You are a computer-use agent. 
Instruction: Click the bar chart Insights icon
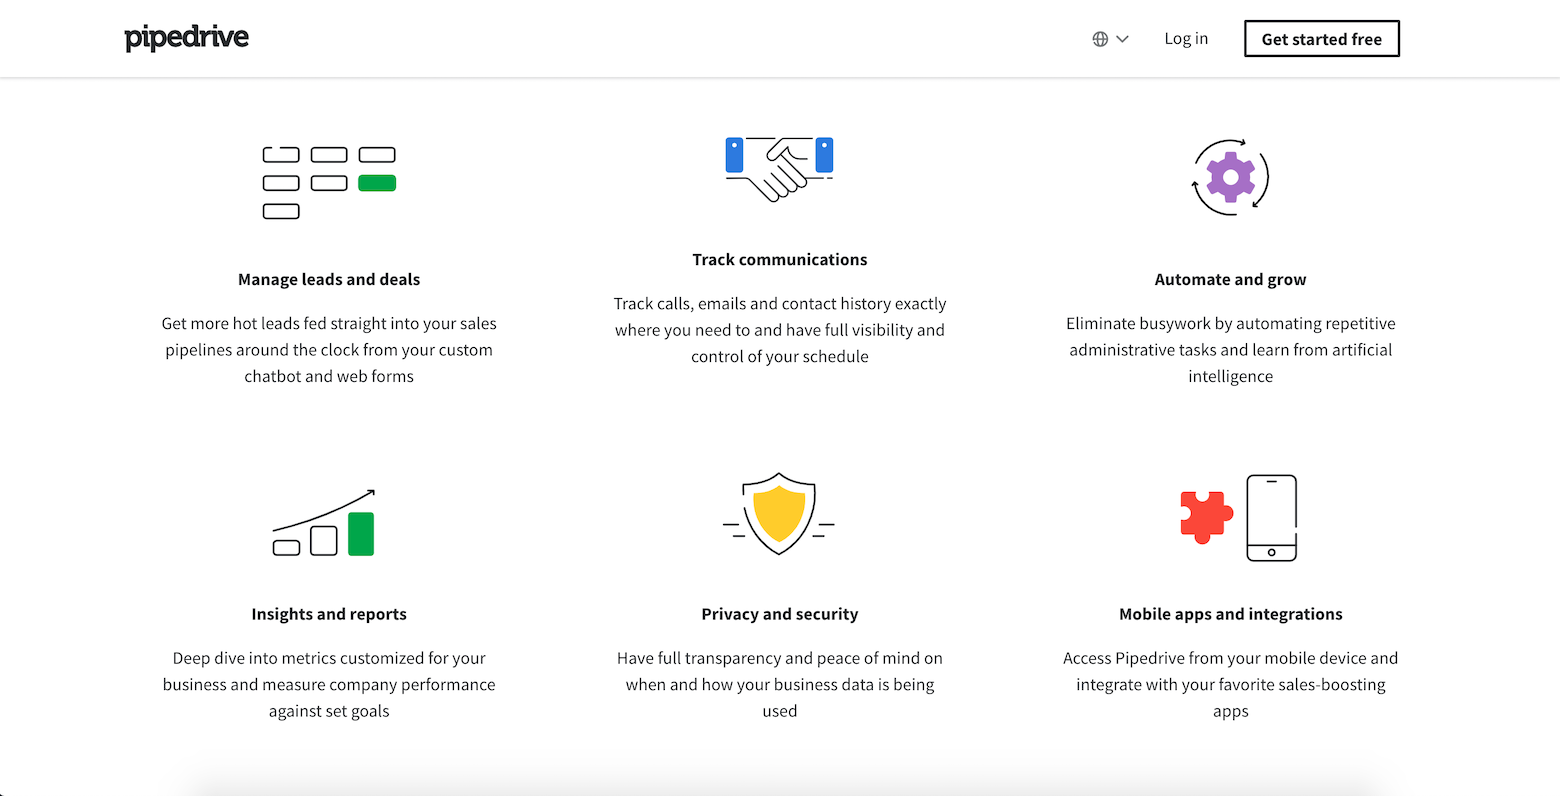(324, 522)
